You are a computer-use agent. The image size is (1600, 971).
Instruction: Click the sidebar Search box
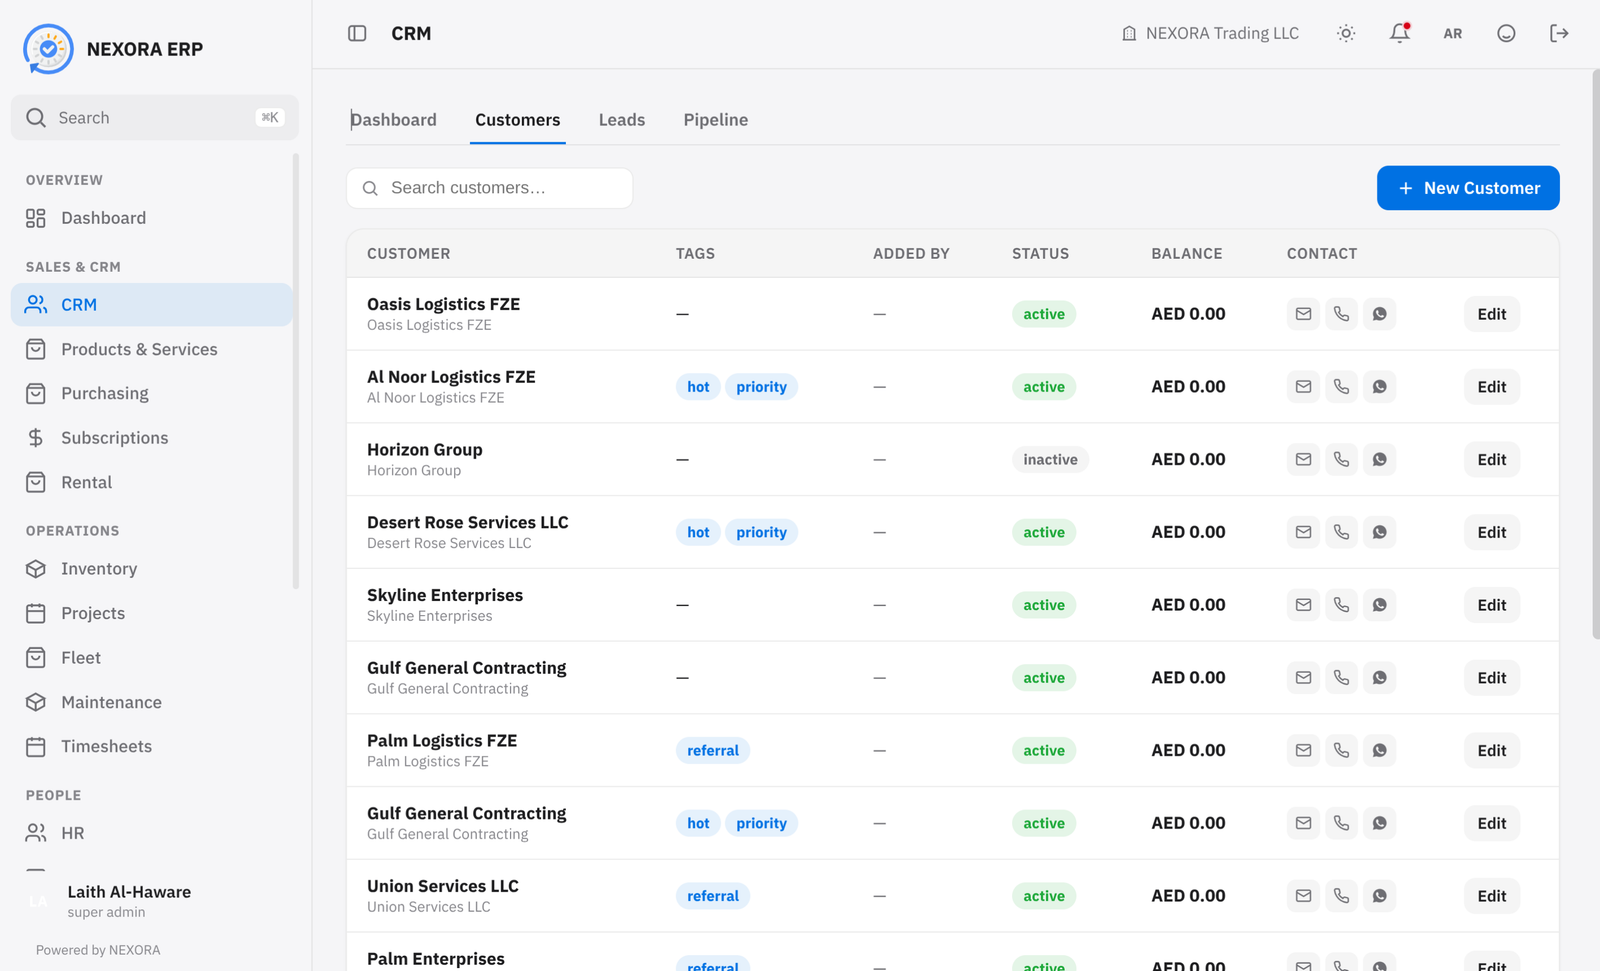pyautogui.click(x=155, y=118)
